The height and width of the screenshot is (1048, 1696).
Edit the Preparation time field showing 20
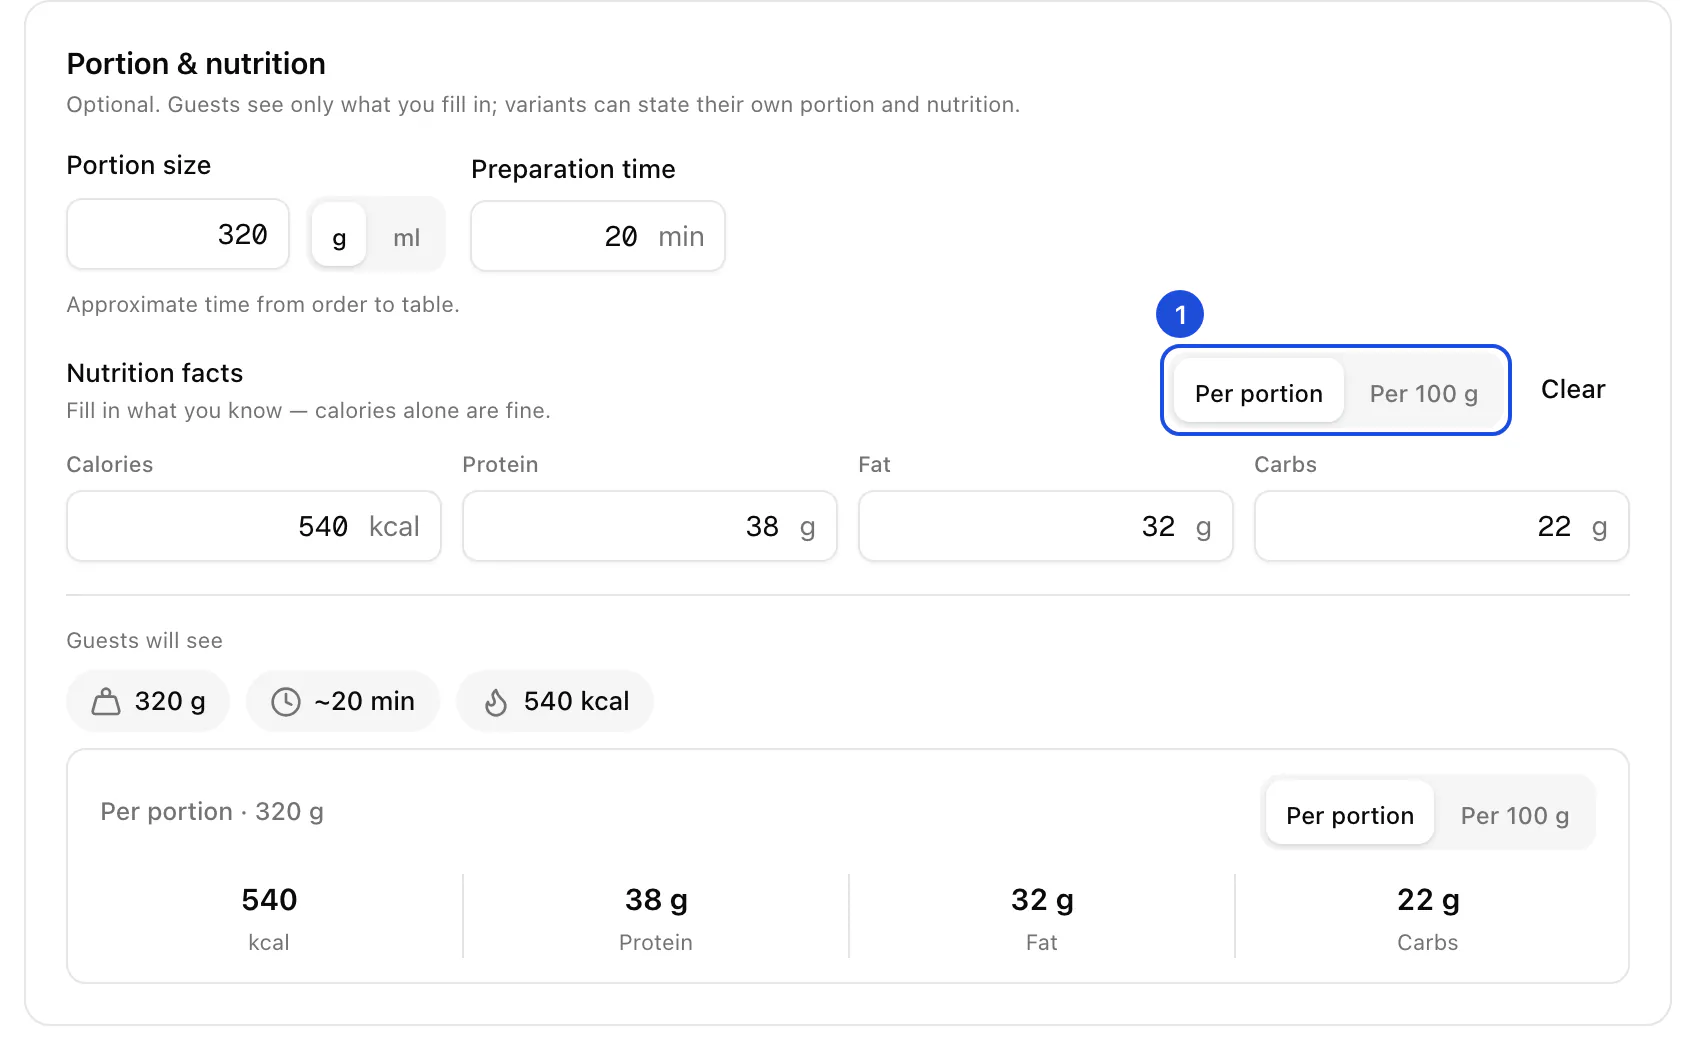click(598, 236)
